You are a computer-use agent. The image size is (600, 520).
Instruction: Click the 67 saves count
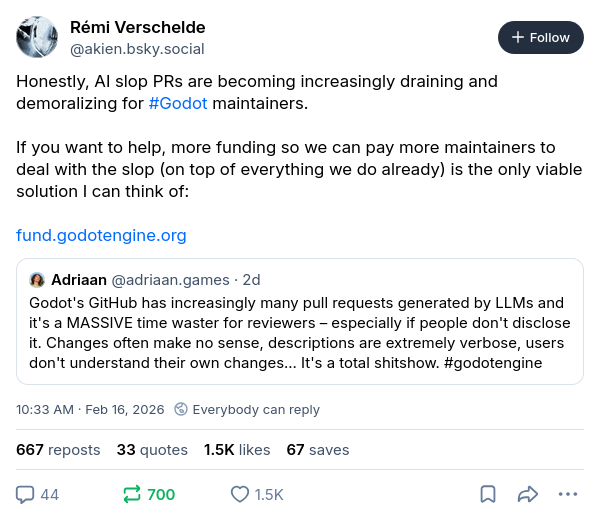(x=317, y=450)
